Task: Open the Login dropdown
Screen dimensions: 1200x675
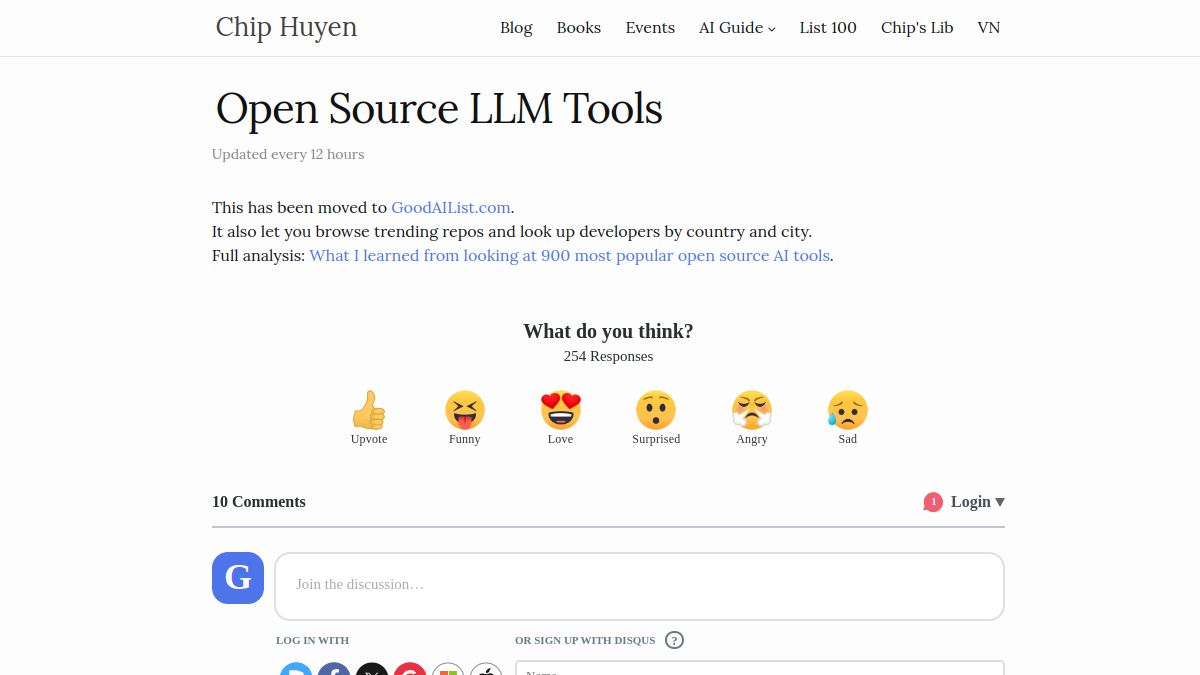Action: [x=977, y=502]
